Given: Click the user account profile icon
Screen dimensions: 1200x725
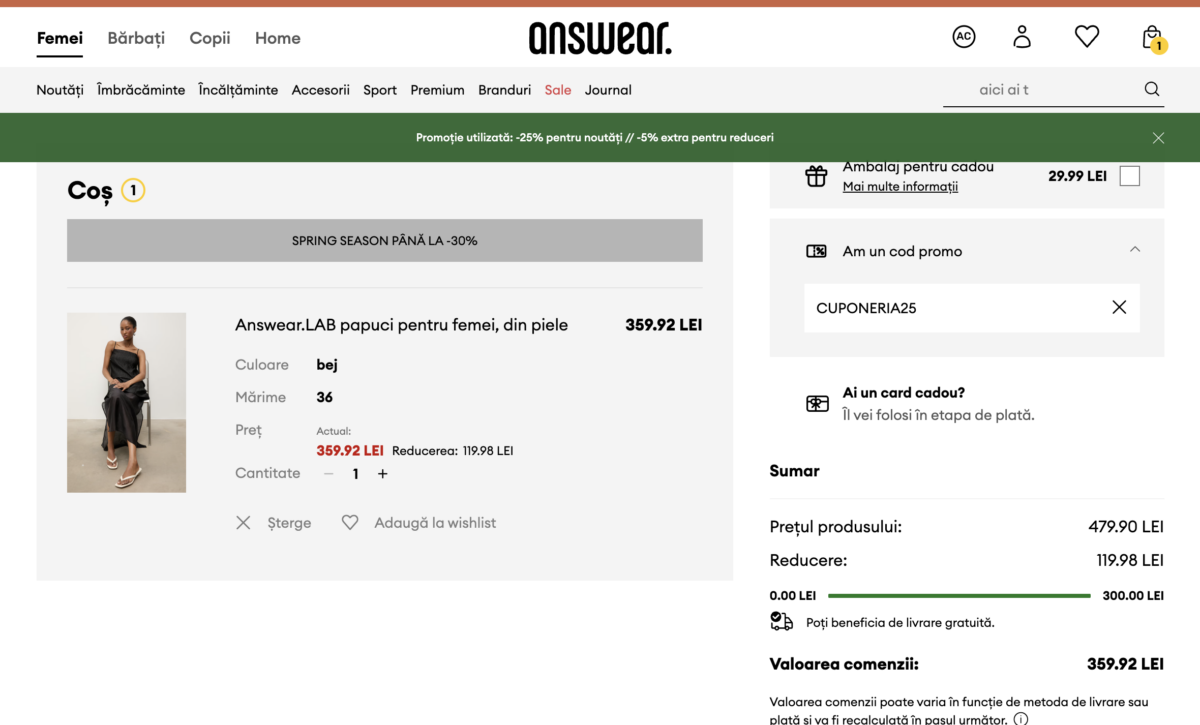Looking at the screenshot, I should click(x=1022, y=37).
